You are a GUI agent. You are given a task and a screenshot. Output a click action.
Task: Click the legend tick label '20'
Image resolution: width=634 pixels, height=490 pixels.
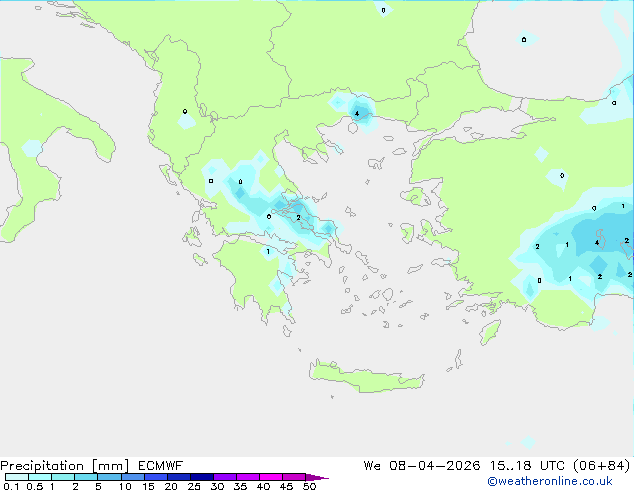[x=171, y=486]
